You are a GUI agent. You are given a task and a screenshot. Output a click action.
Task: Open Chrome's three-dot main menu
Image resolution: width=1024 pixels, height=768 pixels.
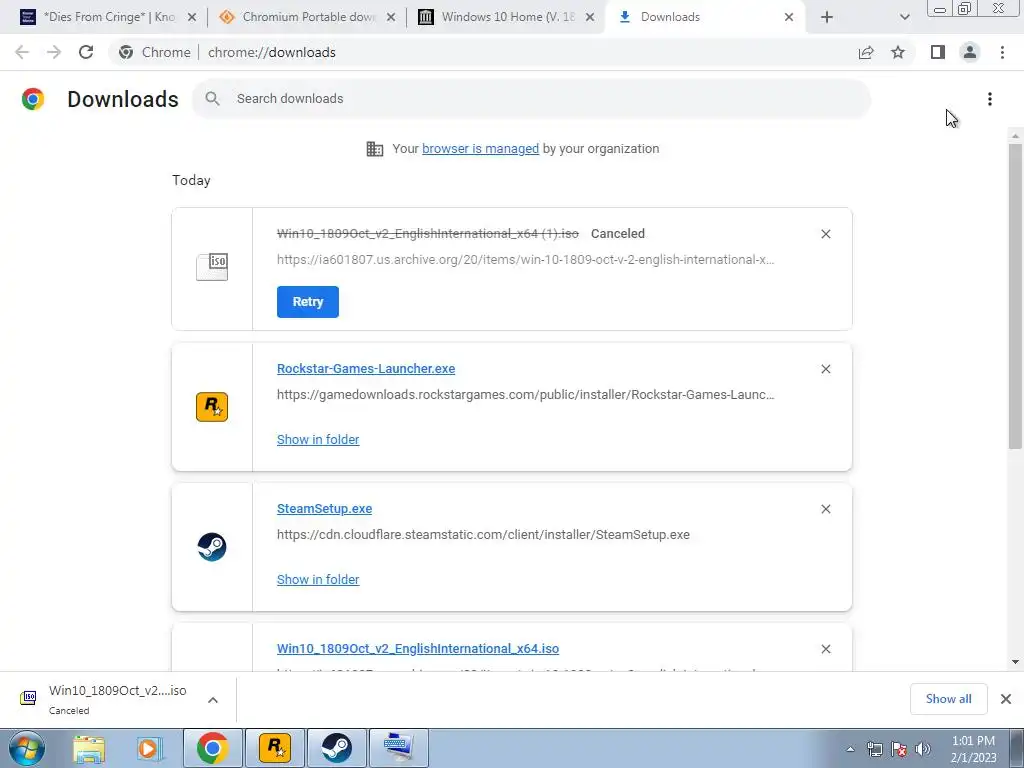pyautogui.click(x=1002, y=52)
